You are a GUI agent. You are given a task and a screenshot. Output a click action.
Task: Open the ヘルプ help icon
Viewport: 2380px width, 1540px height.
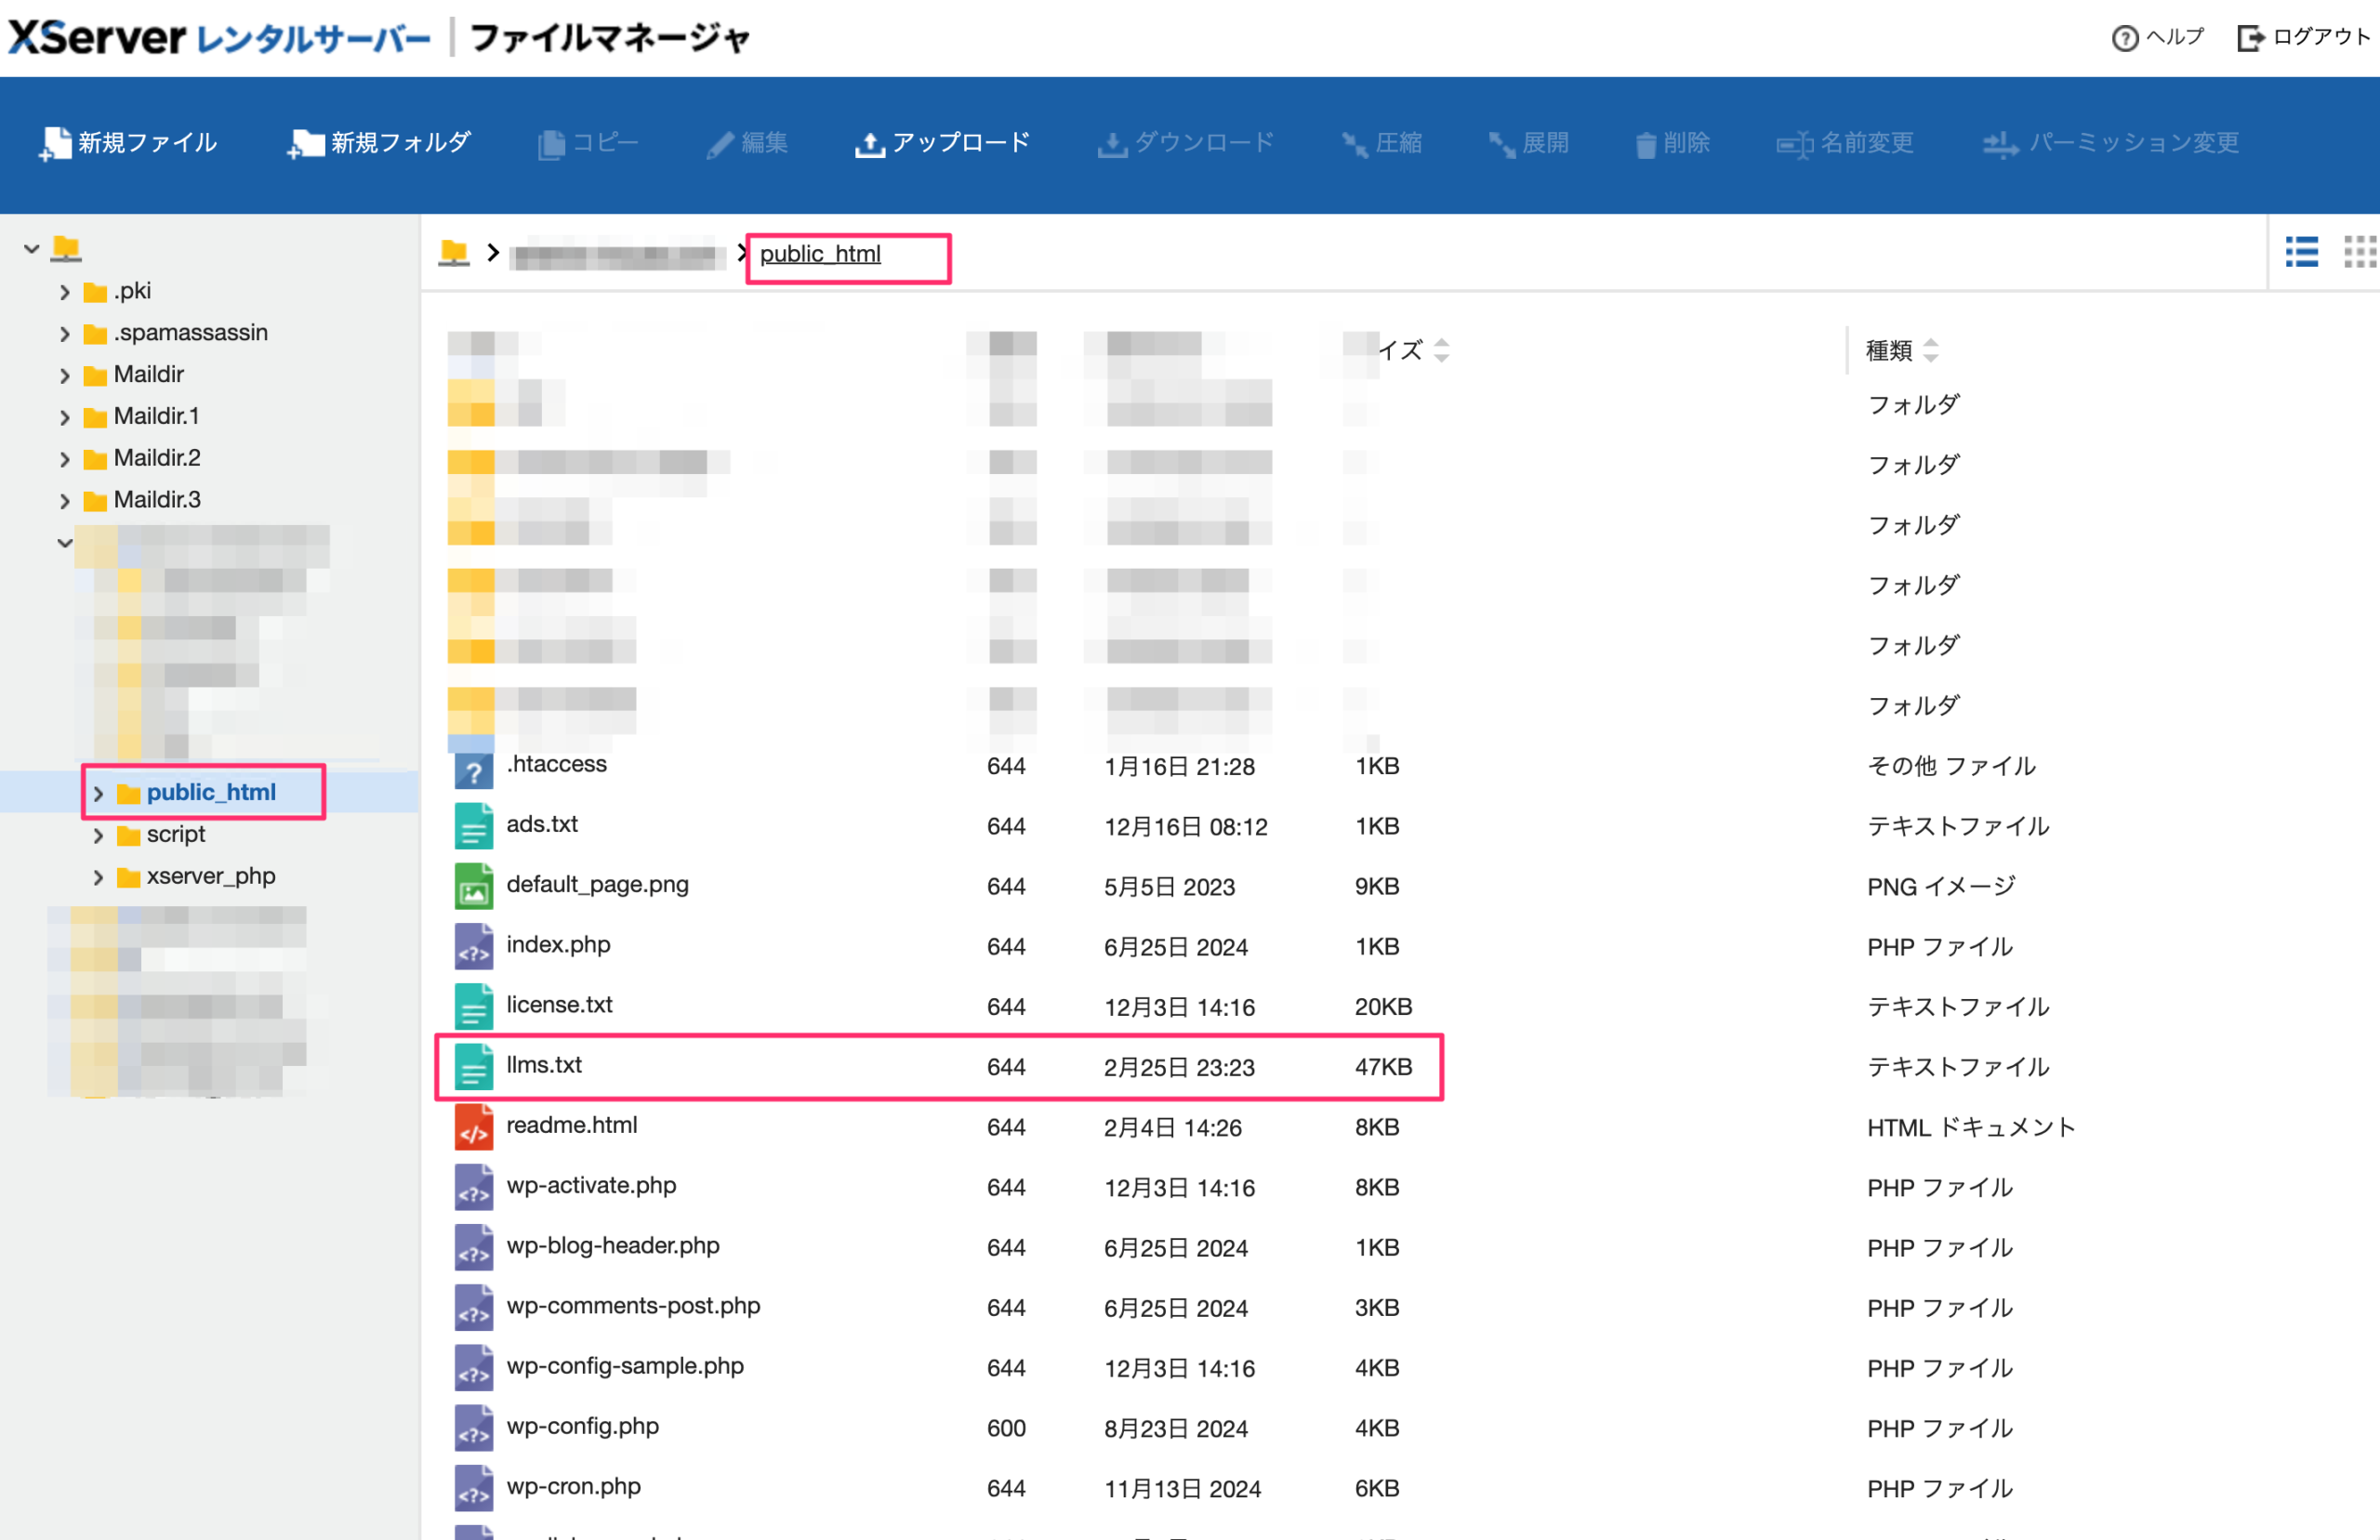point(2157,37)
